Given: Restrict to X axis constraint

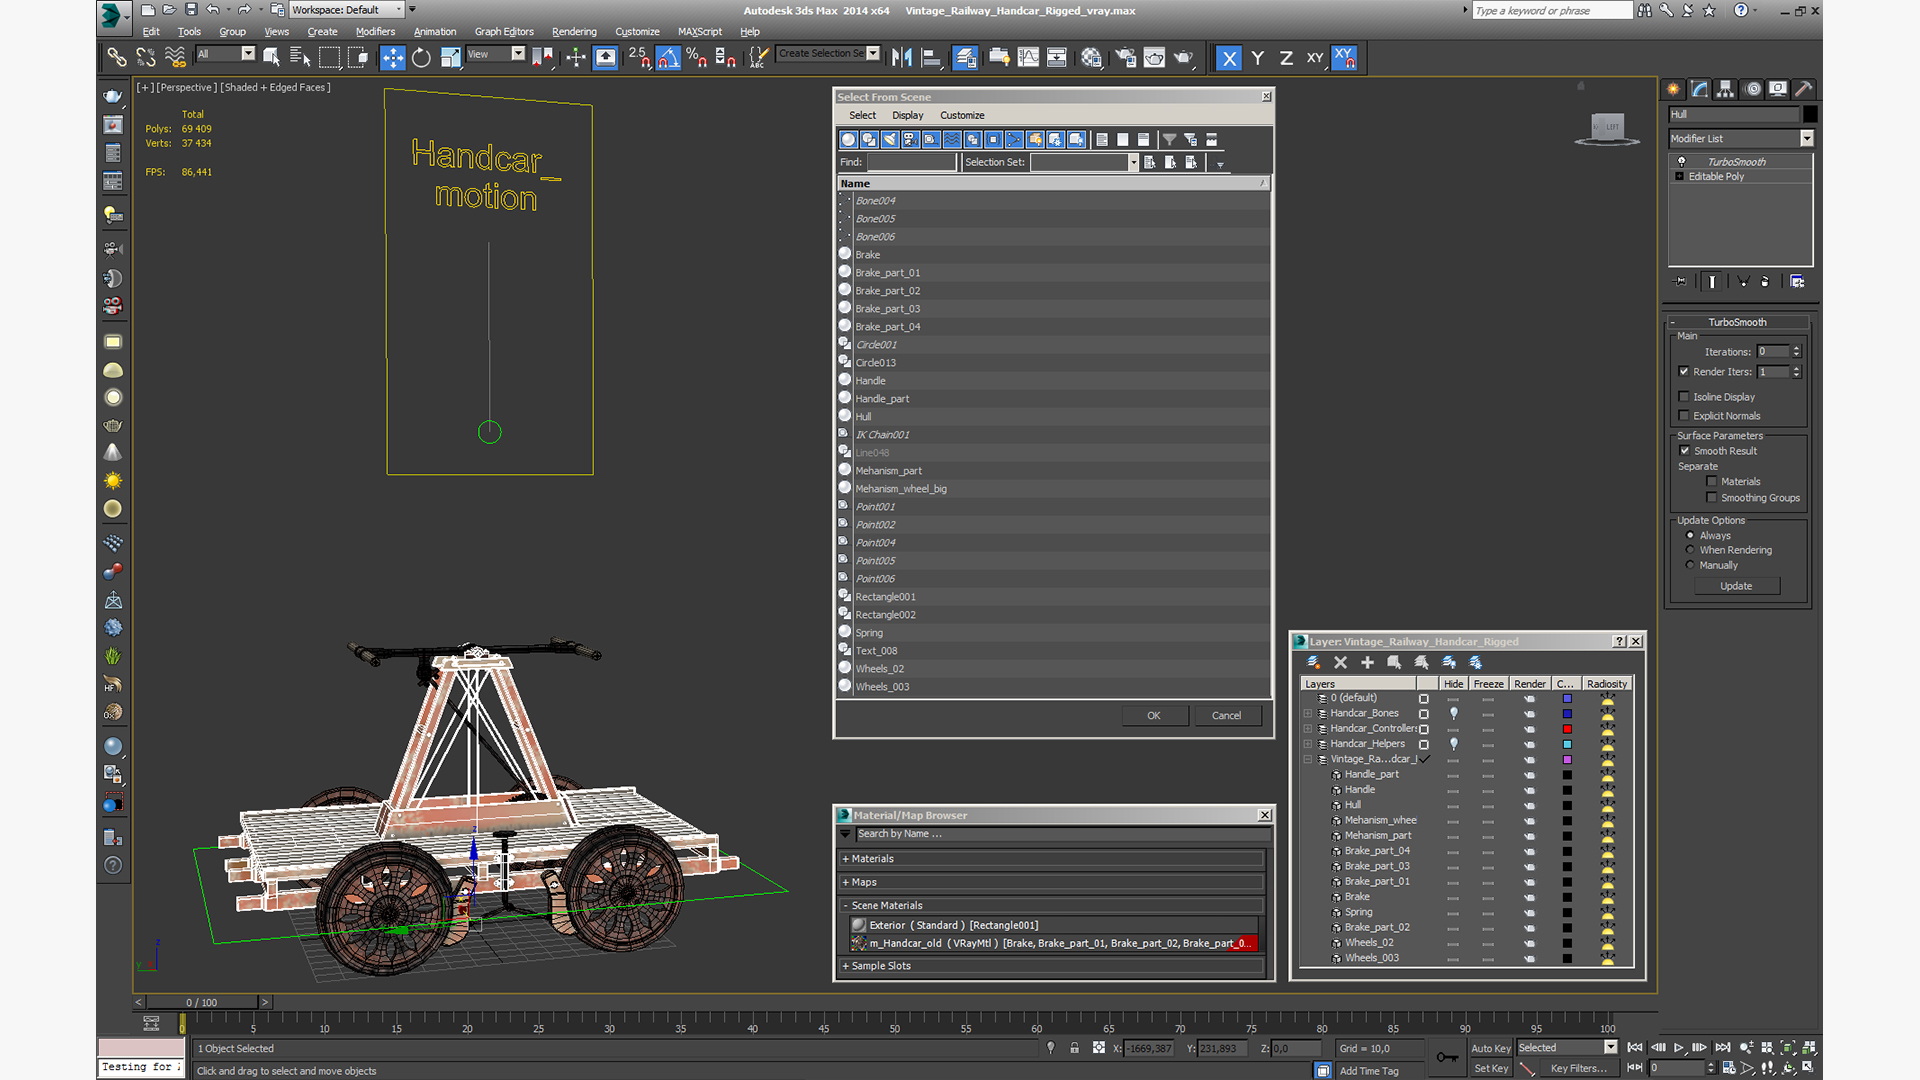Looking at the screenshot, I should coord(1229,58).
